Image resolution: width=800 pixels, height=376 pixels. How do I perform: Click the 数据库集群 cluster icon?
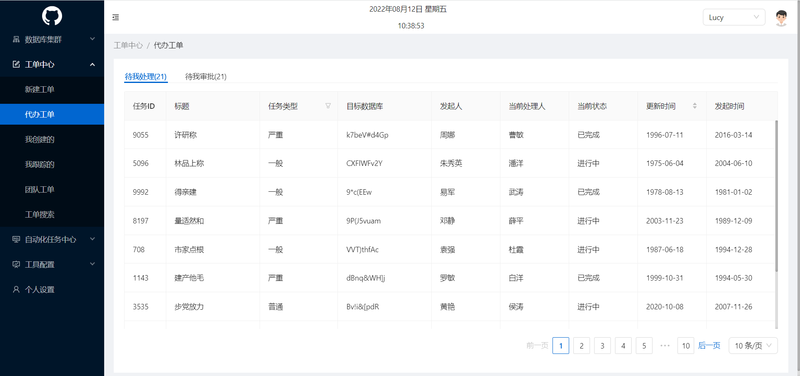tap(16, 39)
